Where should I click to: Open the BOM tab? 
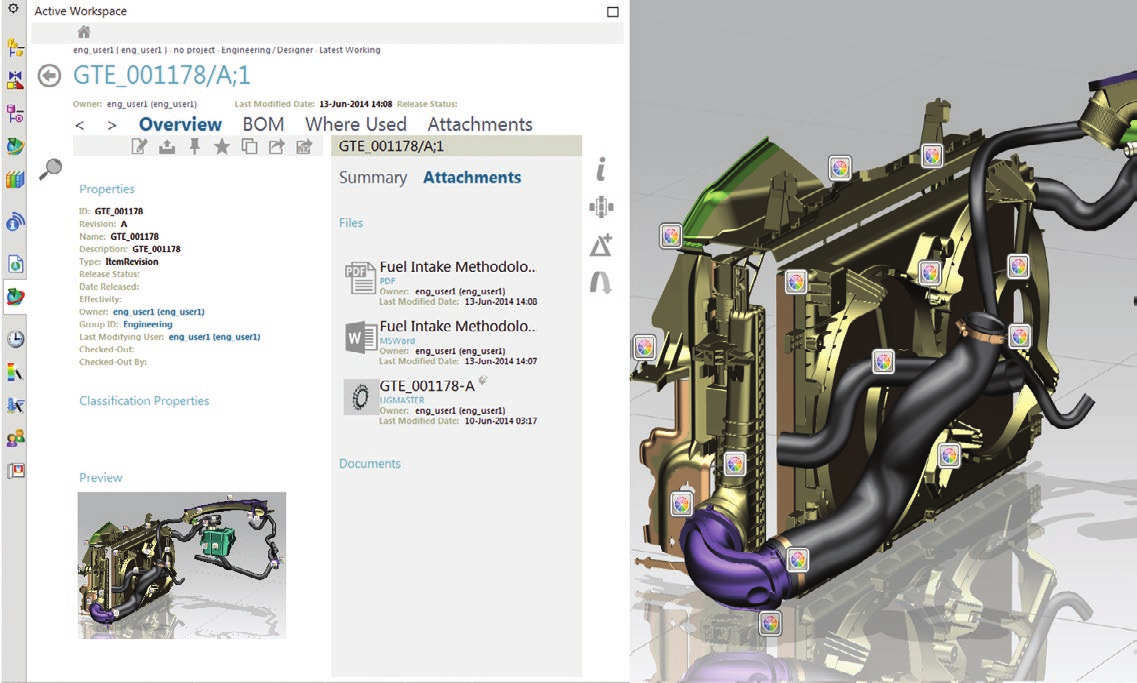263,124
